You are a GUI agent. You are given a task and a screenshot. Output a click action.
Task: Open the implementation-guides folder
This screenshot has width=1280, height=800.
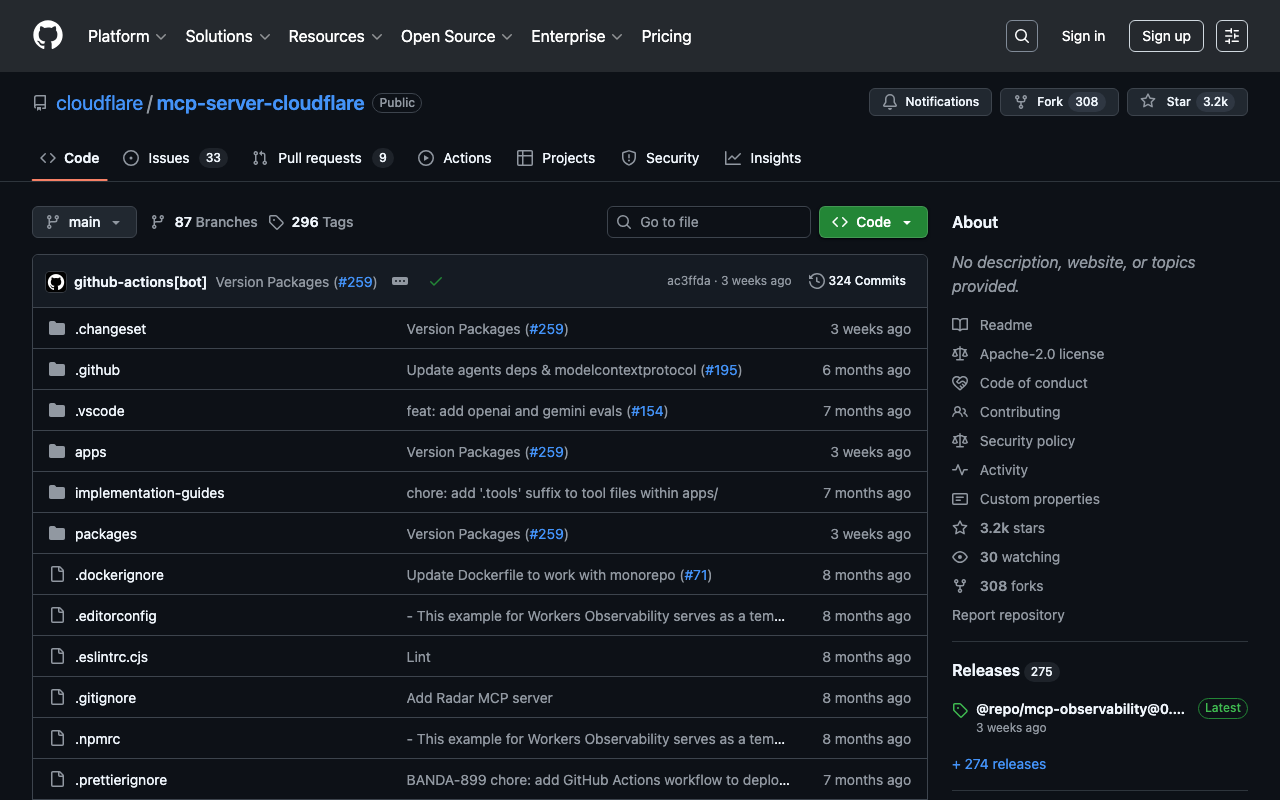click(x=150, y=493)
